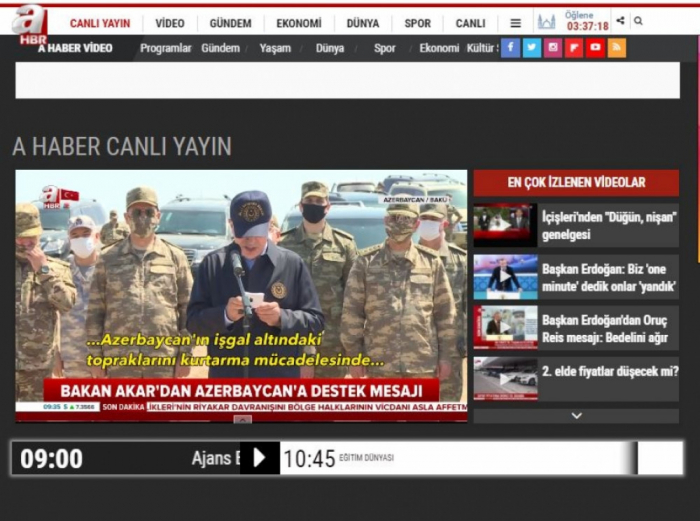Click the 09:00 schedule time
Image resolution: width=700 pixels, height=521 pixels.
point(51,458)
